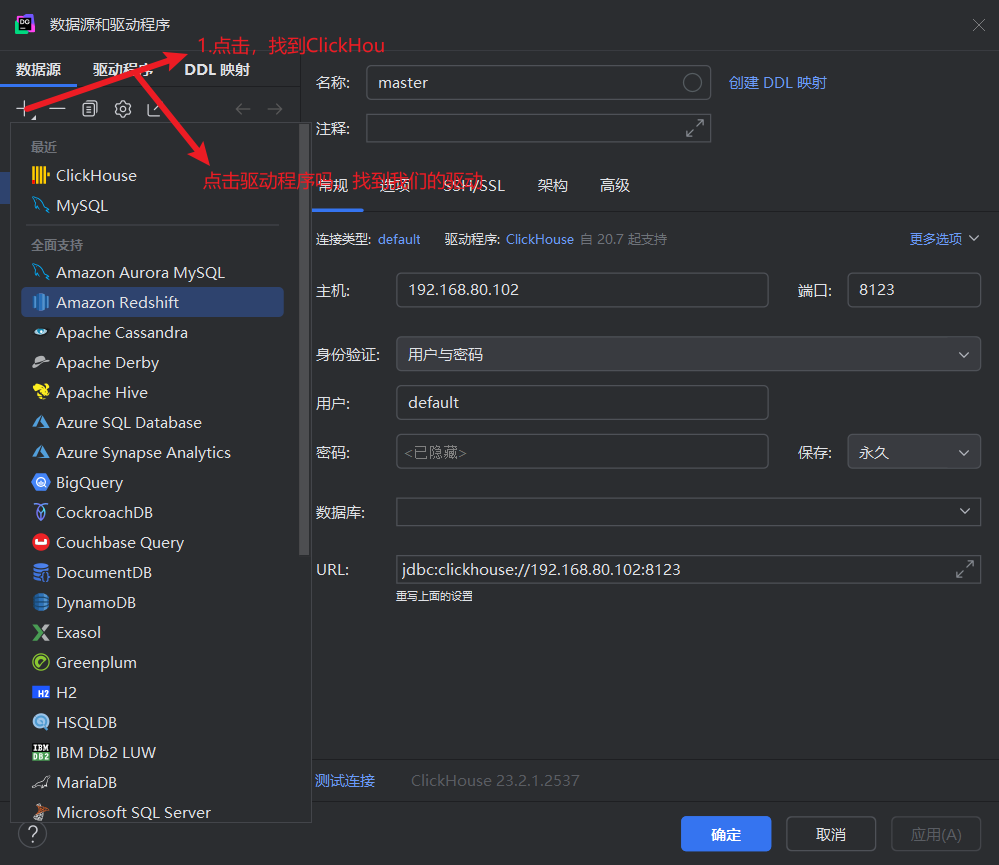This screenshot has height=865, width=999.
Task: Click the test connection link
Action: (x=345, y=780)
